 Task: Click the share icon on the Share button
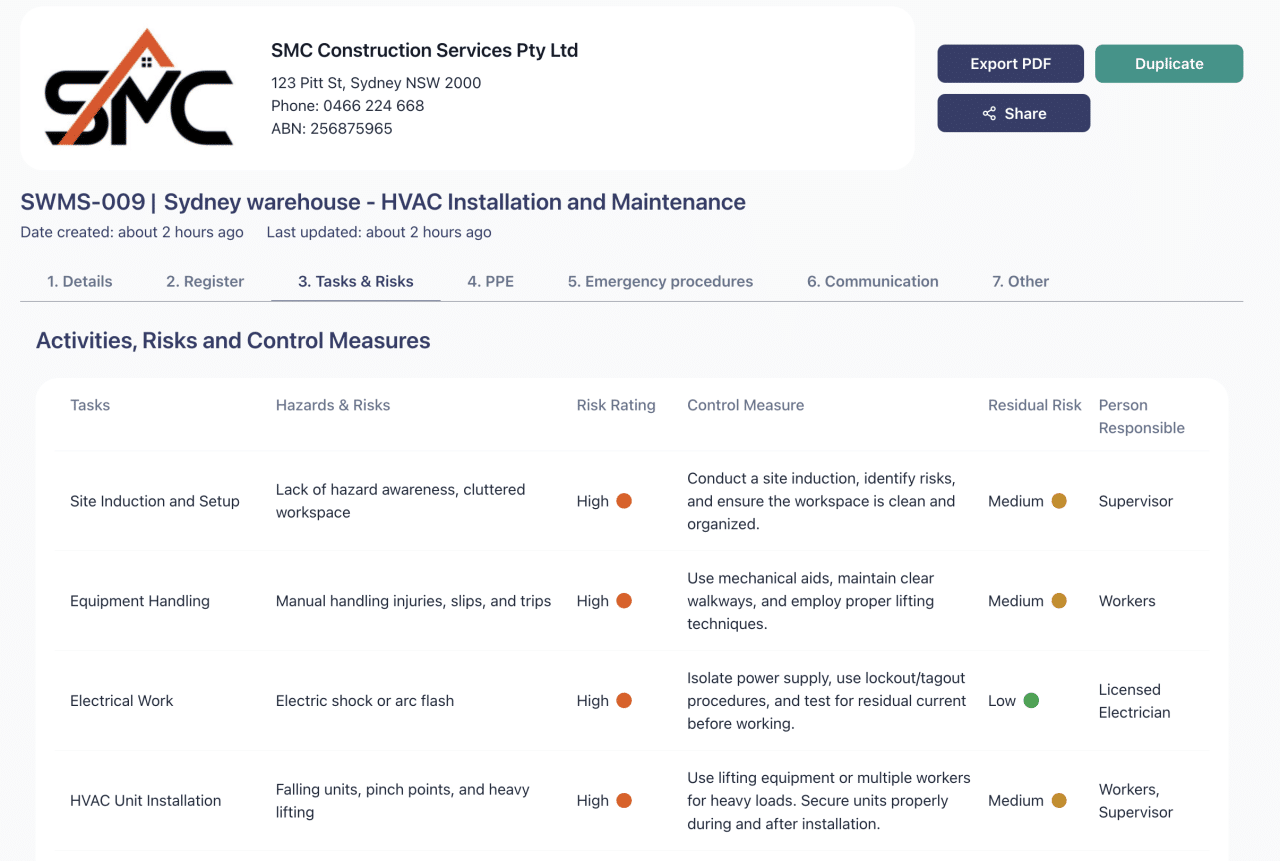988,113
